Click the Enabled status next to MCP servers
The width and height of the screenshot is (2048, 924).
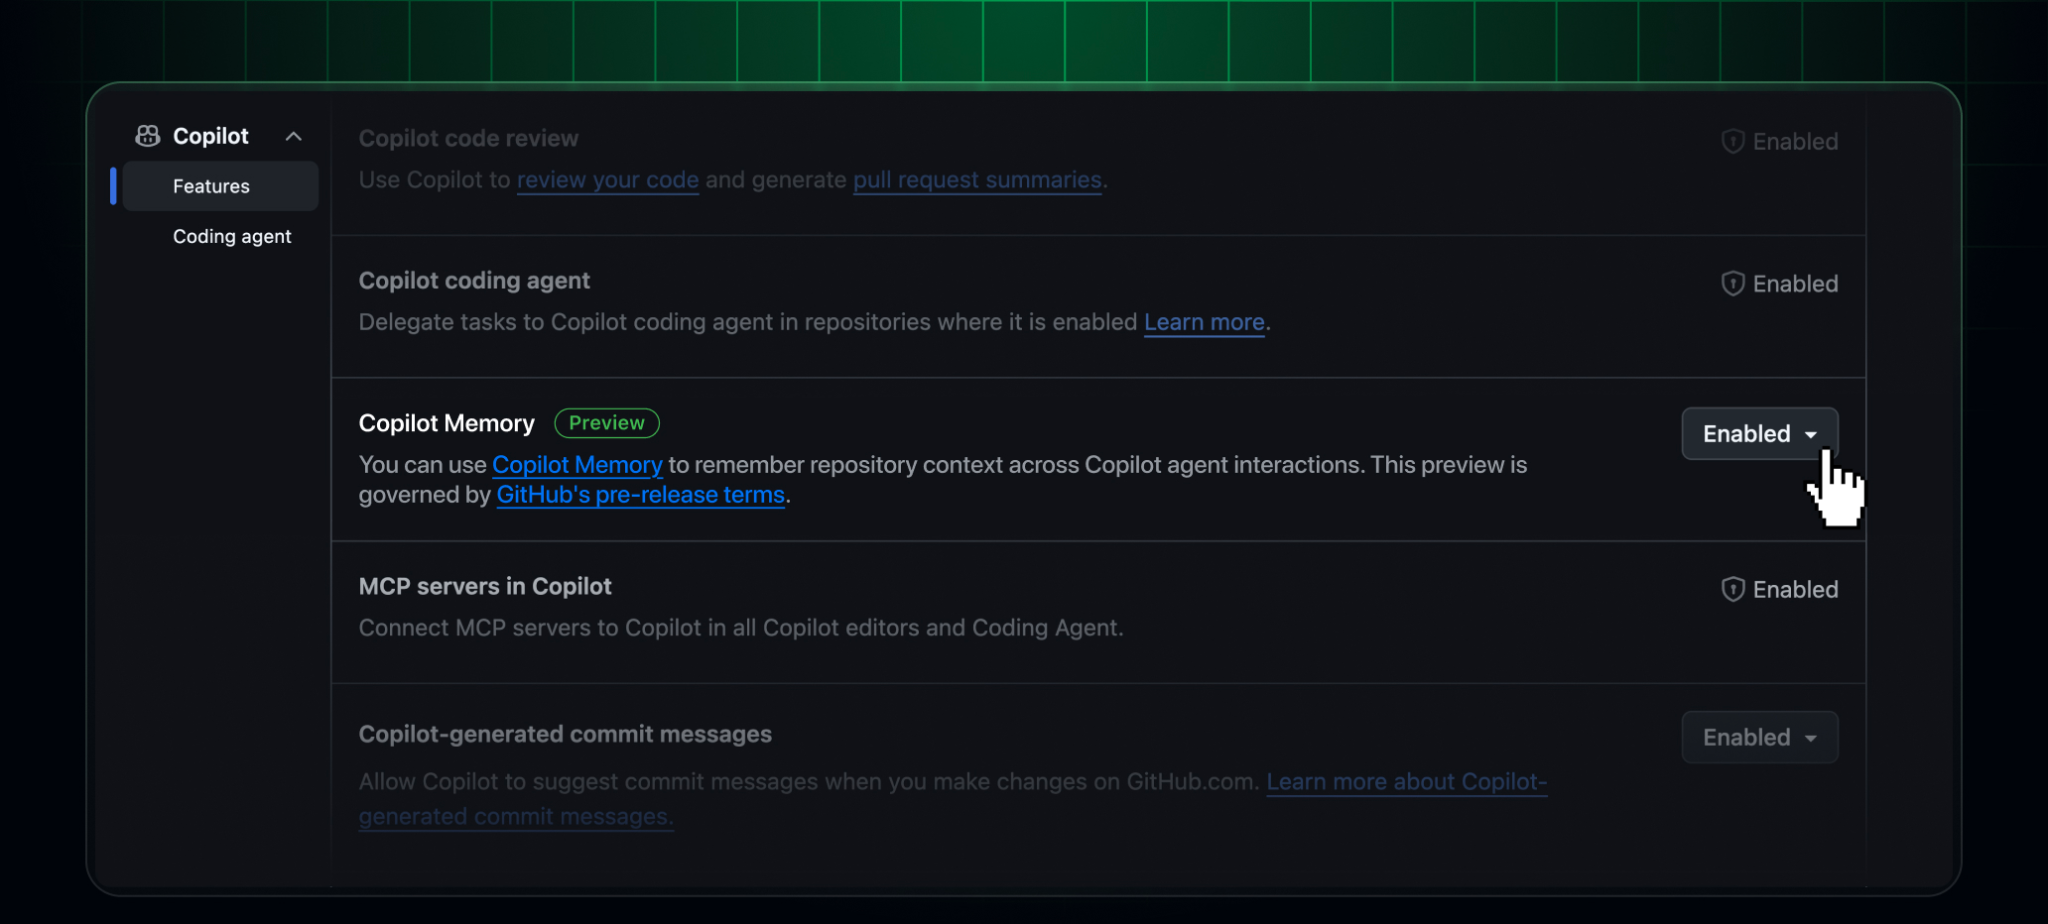coord(1795,589)
